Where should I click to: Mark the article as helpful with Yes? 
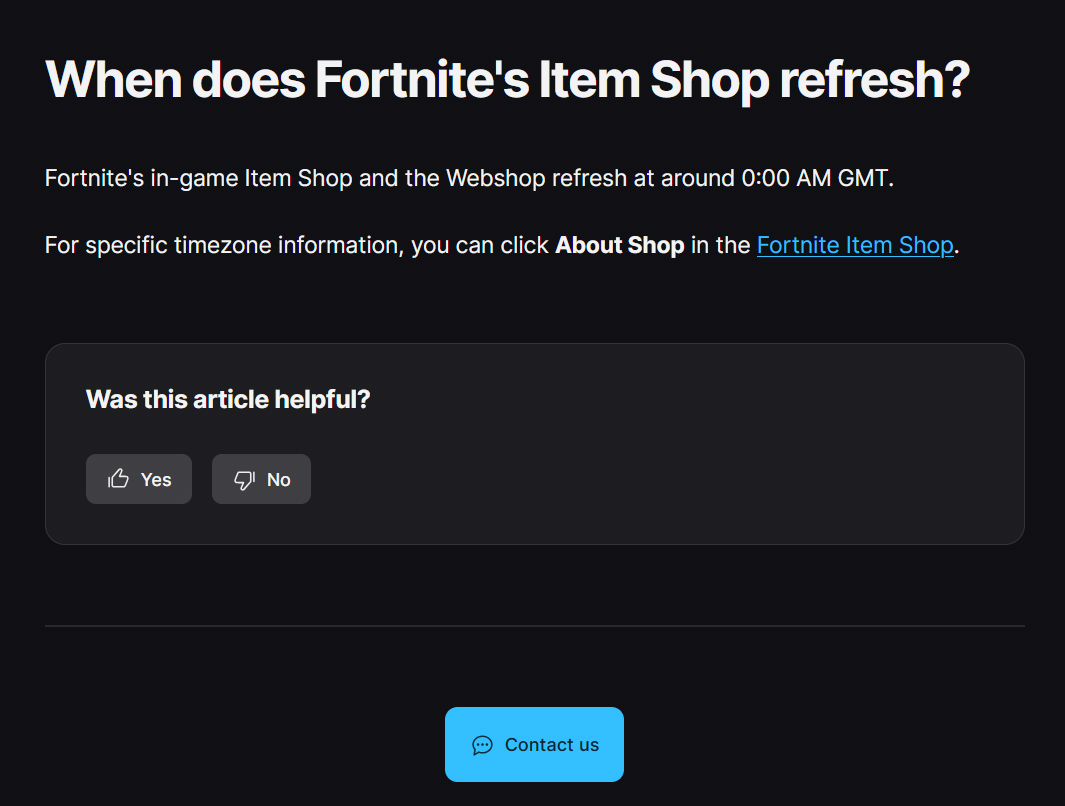coord(139,479)
